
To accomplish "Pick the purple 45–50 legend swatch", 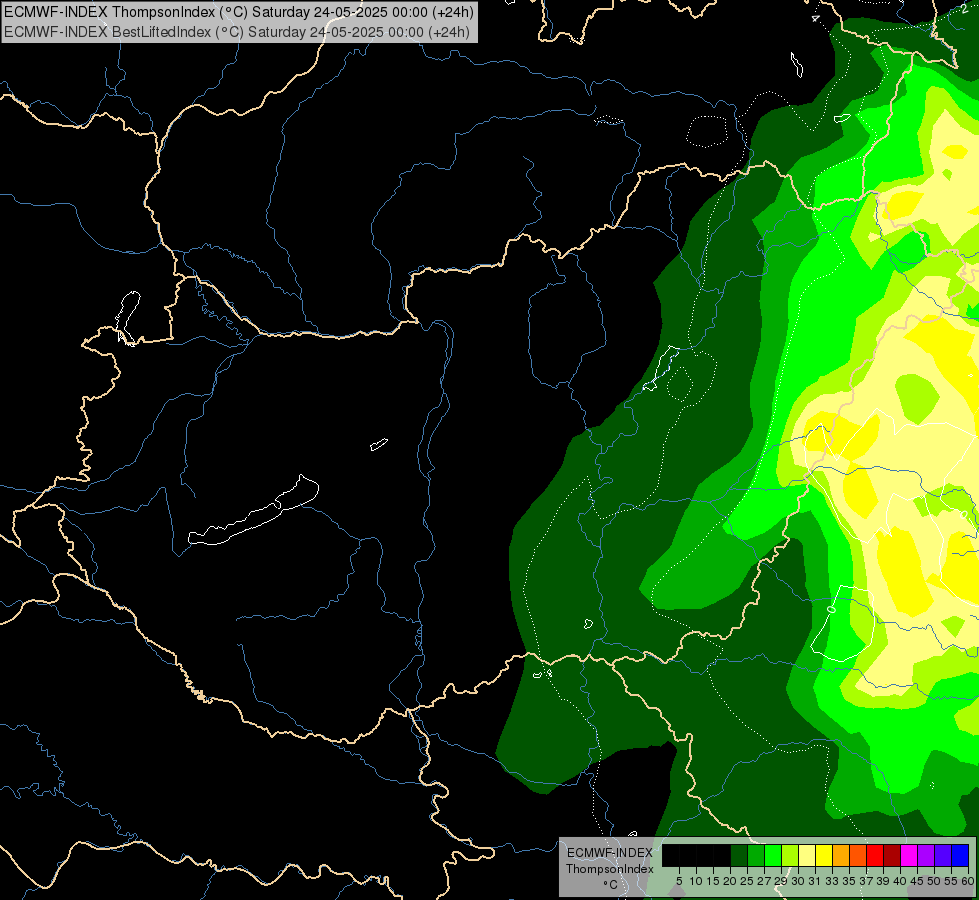I will (x=926, y=855).
